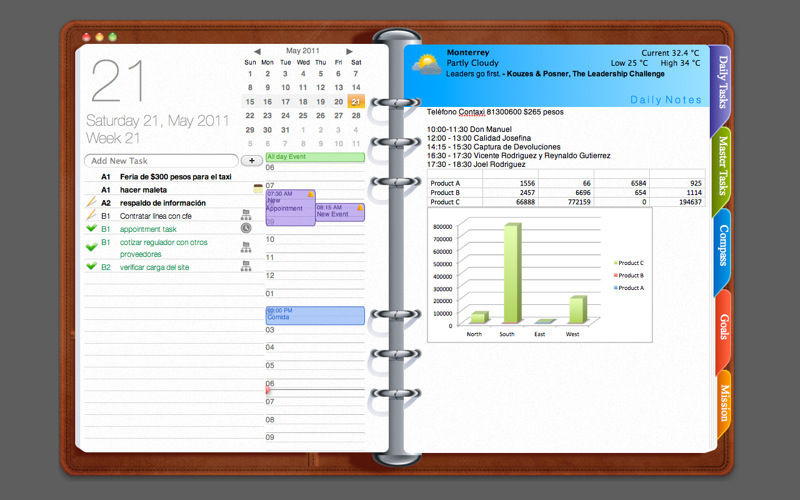Uncheck 'cotizar regulador con otros proveedores' task
This screenshot has height=500, width=800.
coord(91,247)
